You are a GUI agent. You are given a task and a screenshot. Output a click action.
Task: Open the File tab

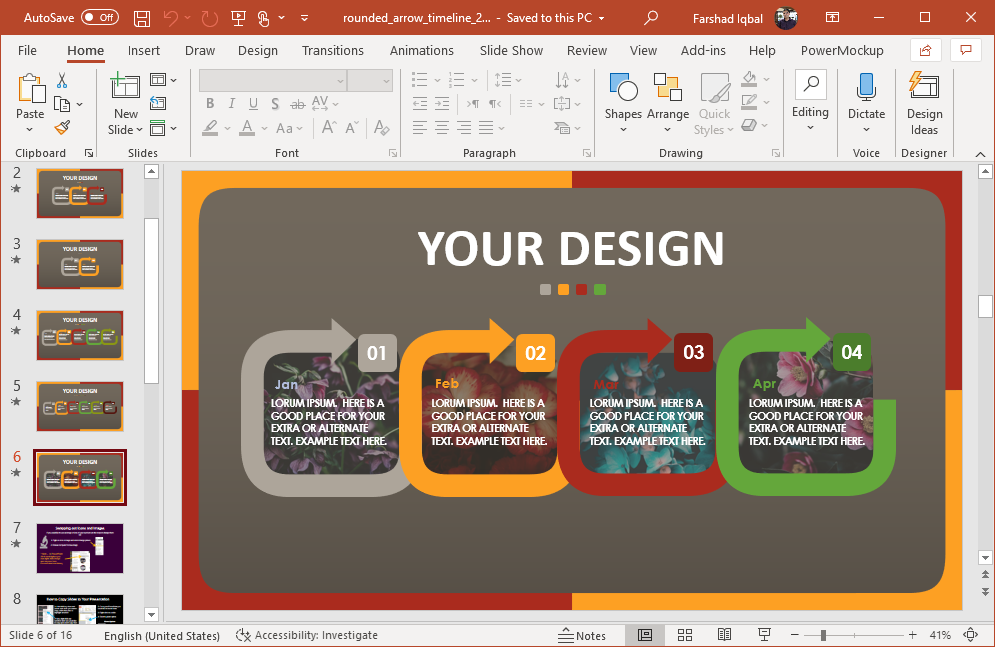point(27,50)
